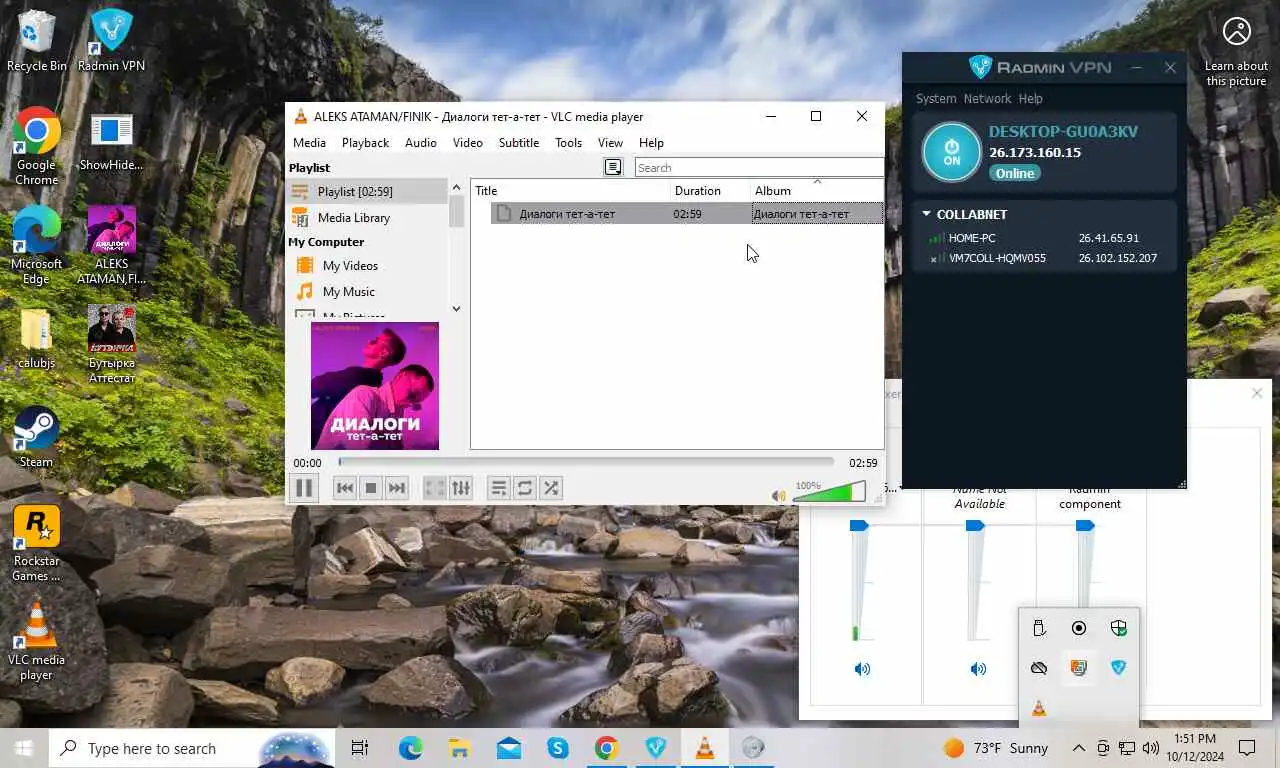Open Skype from taskbar
This screenshot has height=768, width=1280.
click(x=557, y=748)
